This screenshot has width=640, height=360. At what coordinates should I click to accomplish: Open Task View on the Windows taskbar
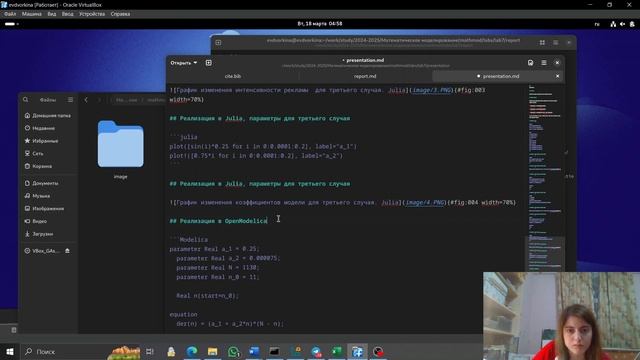150,351
